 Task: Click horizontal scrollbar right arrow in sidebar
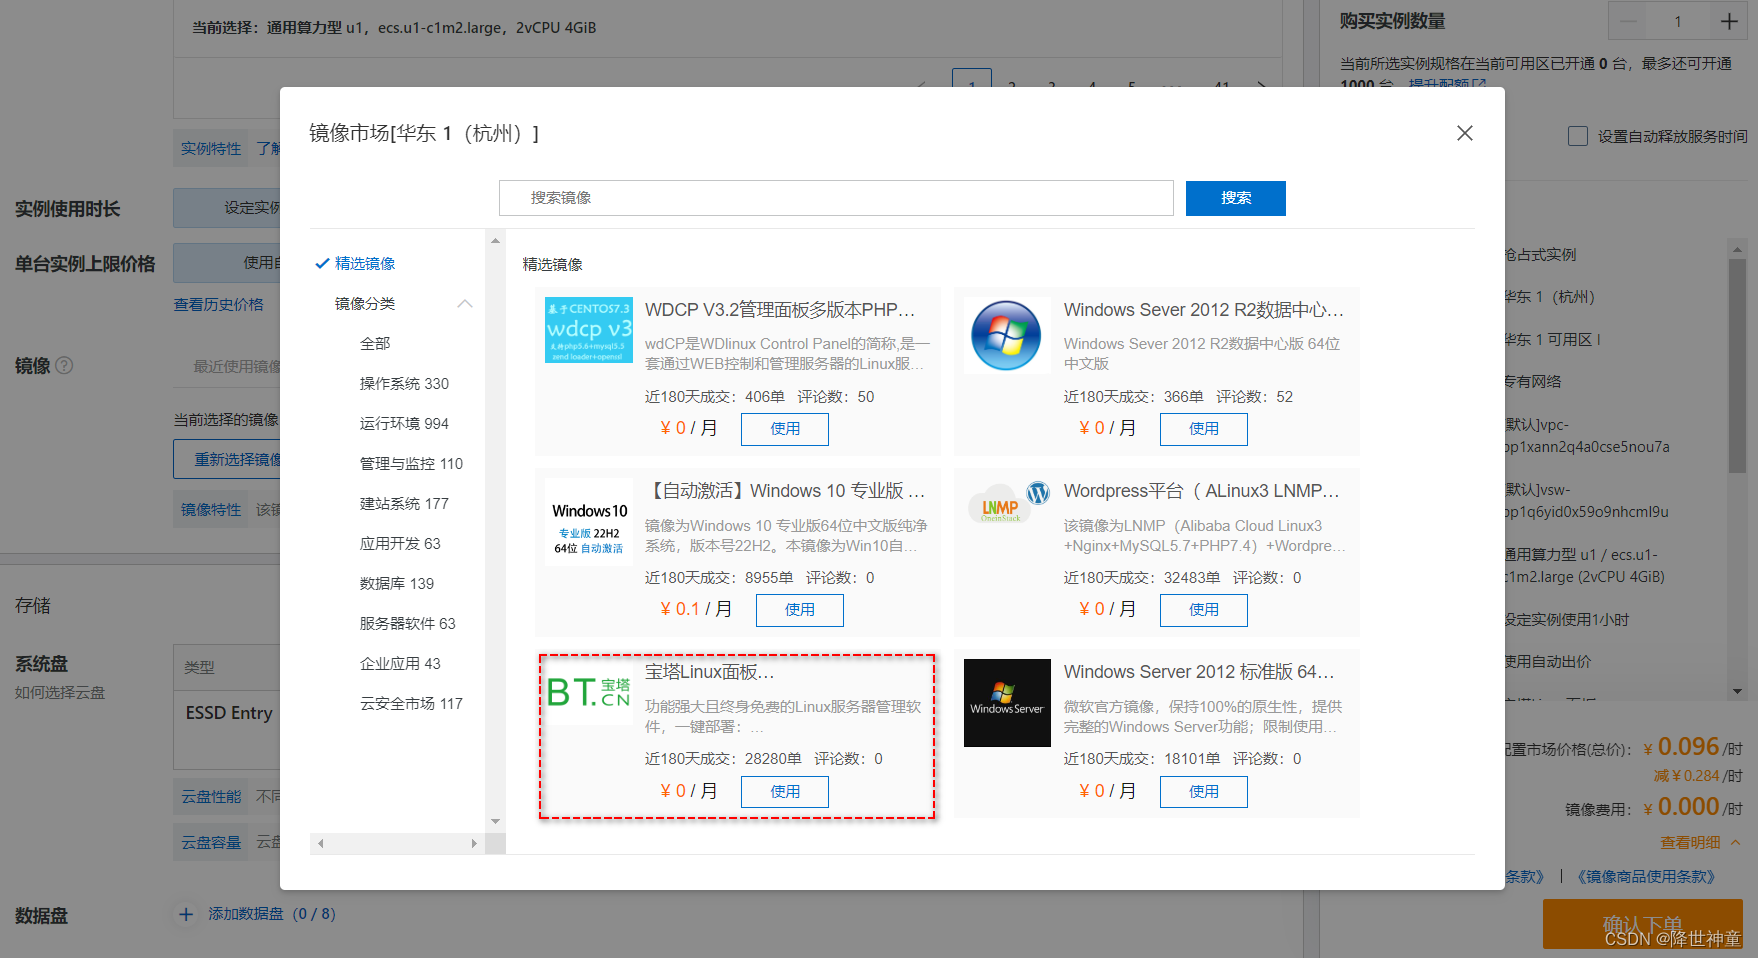click(x=474, y=844)
